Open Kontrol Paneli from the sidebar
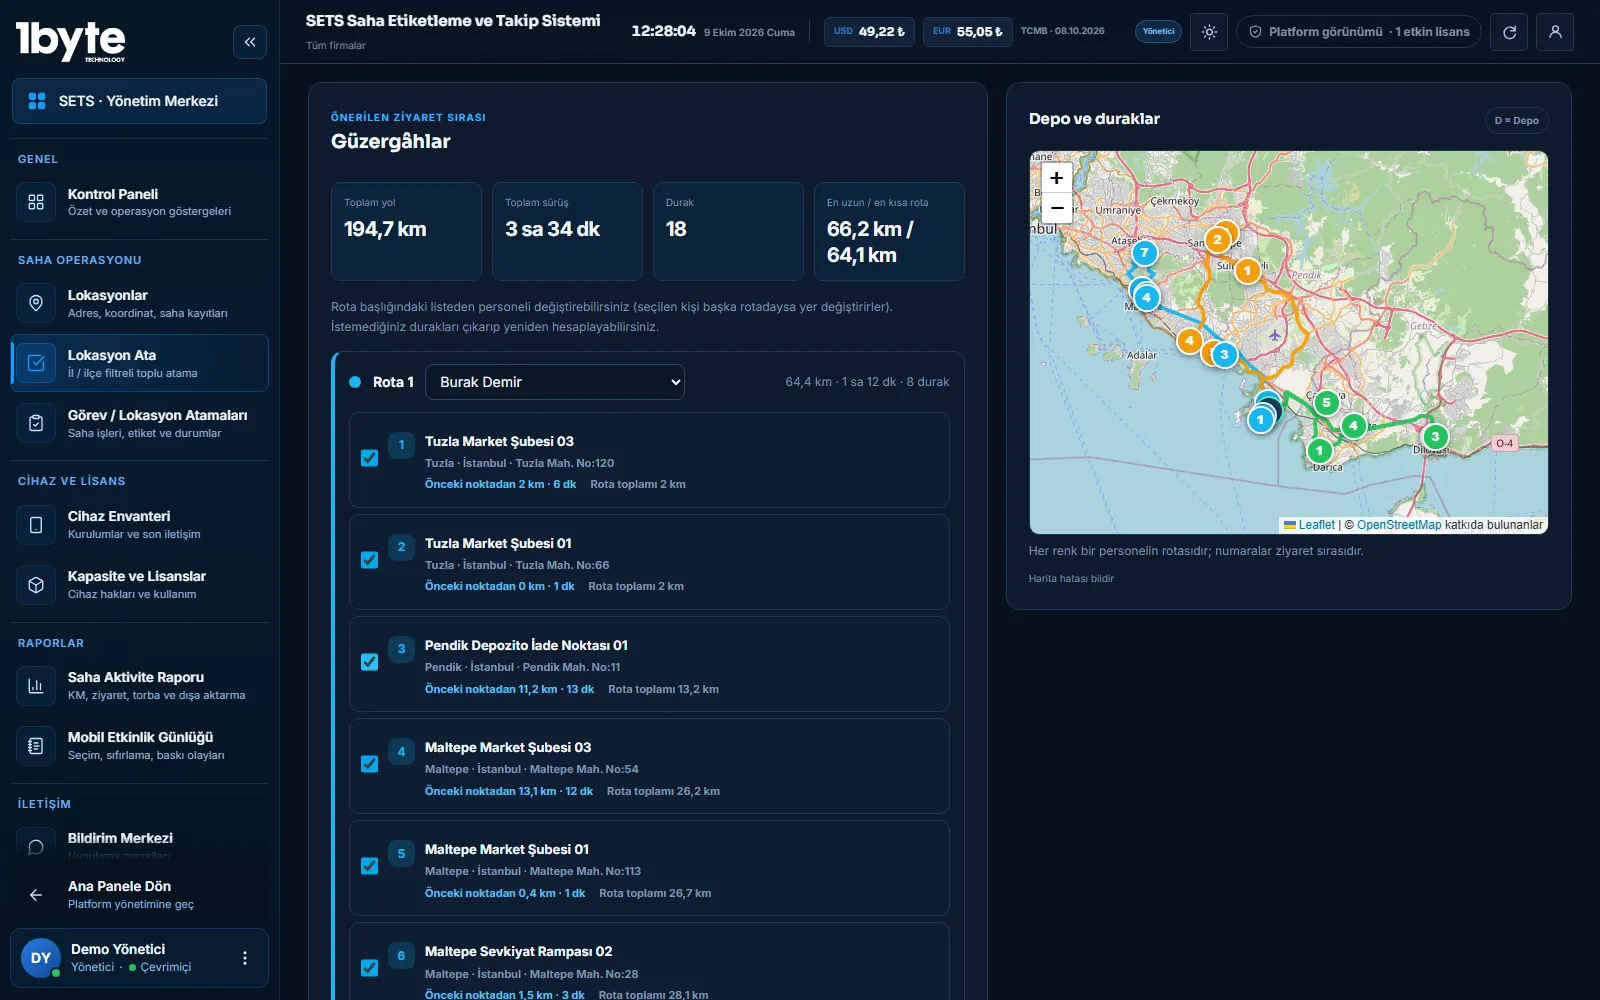This screenshot has height=1000, width=1600. point(139,202)
